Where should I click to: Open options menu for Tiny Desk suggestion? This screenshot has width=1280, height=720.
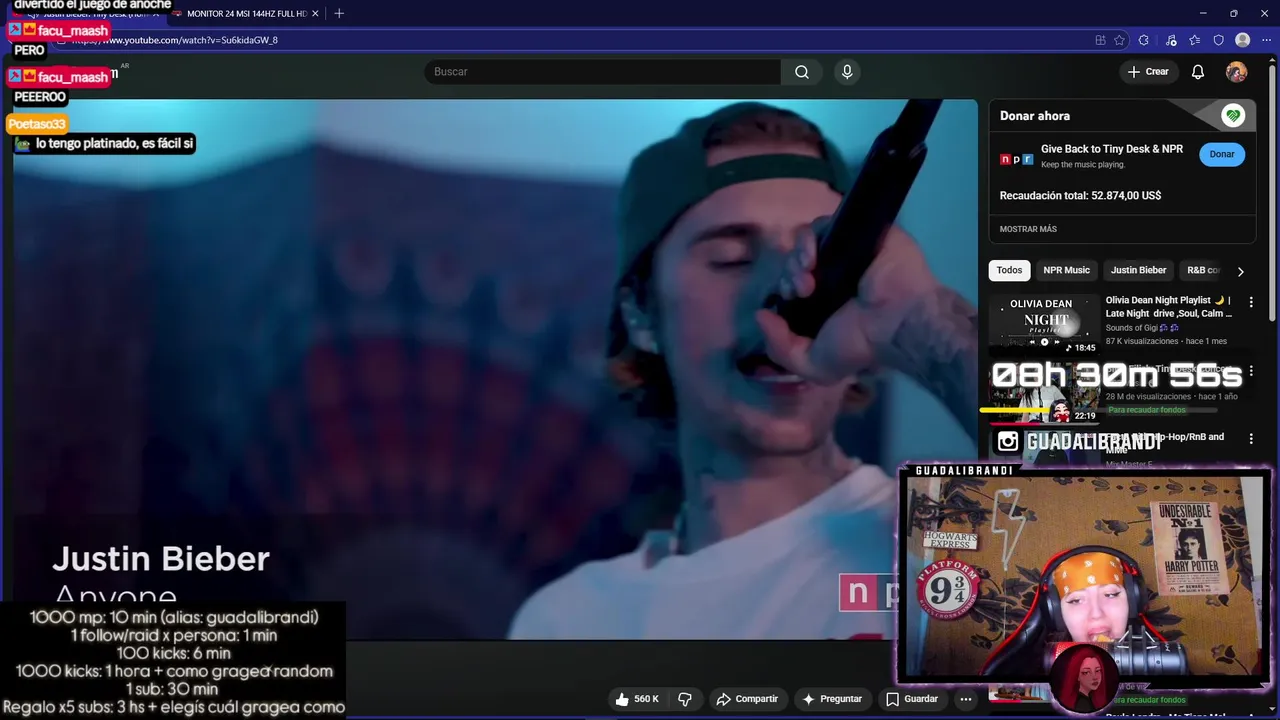point(1250,371)
